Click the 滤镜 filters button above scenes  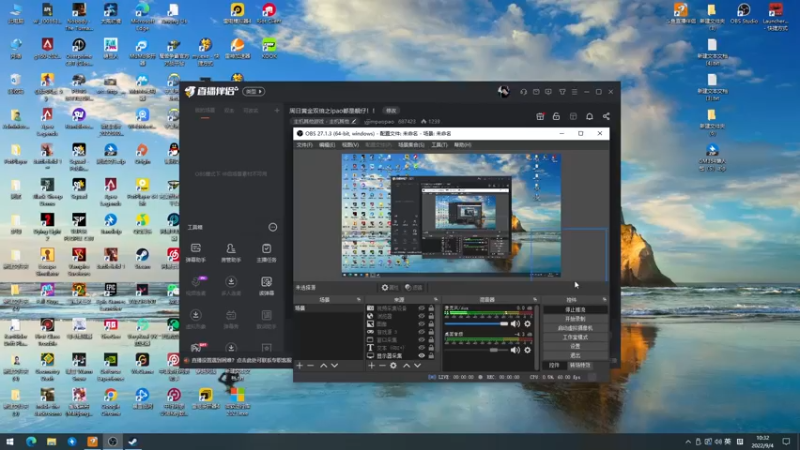click(414, 288)
